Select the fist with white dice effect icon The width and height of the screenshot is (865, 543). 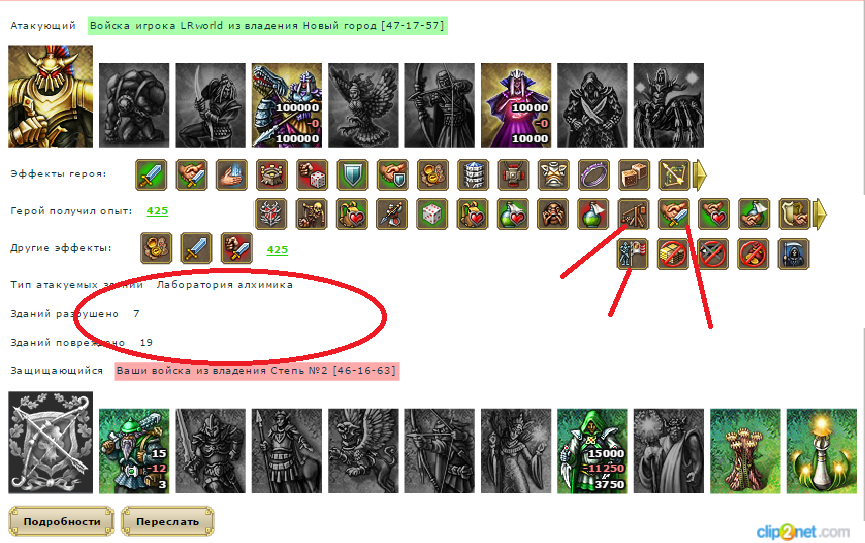coord(312,175)
